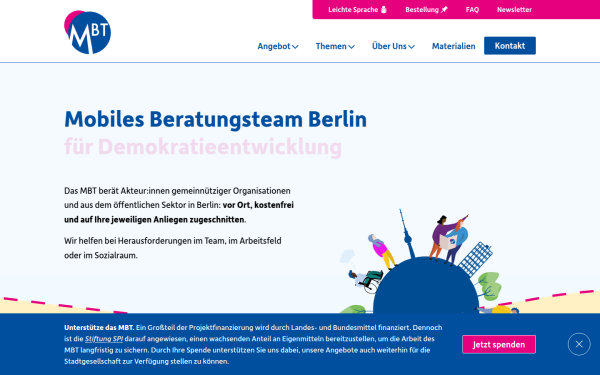600x375 pixels.
Task: Click the heading Mobiles Beratungsteam Berlin
Action: point(215,119)
